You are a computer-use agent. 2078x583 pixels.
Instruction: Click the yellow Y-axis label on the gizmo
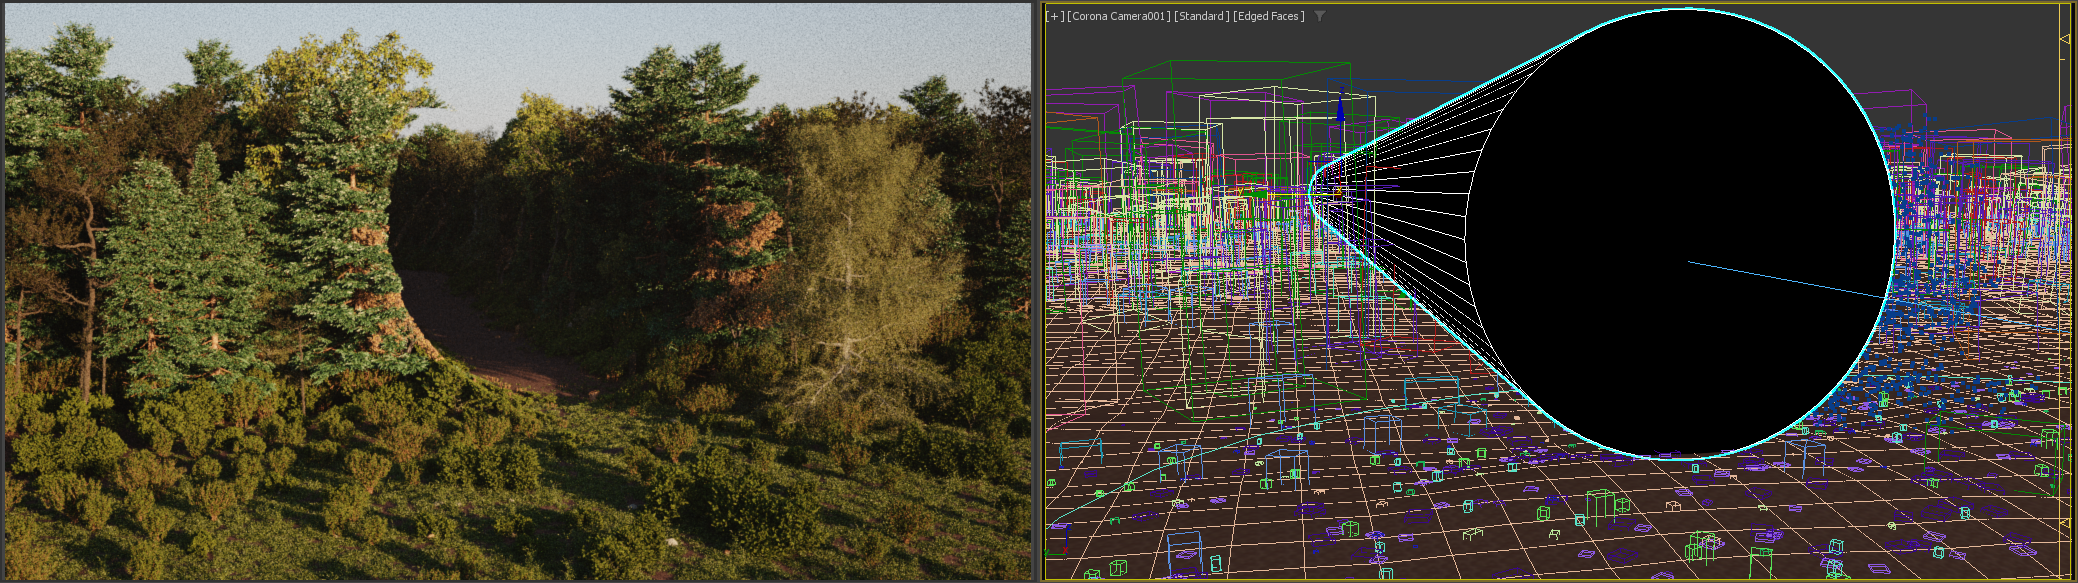tap(1337, 190)
